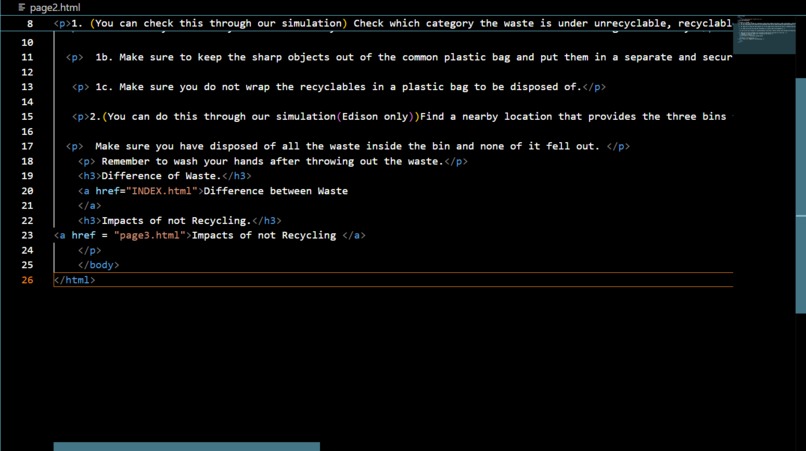
Task: Select line number 13 in gutter
Action: click(27, 87)
